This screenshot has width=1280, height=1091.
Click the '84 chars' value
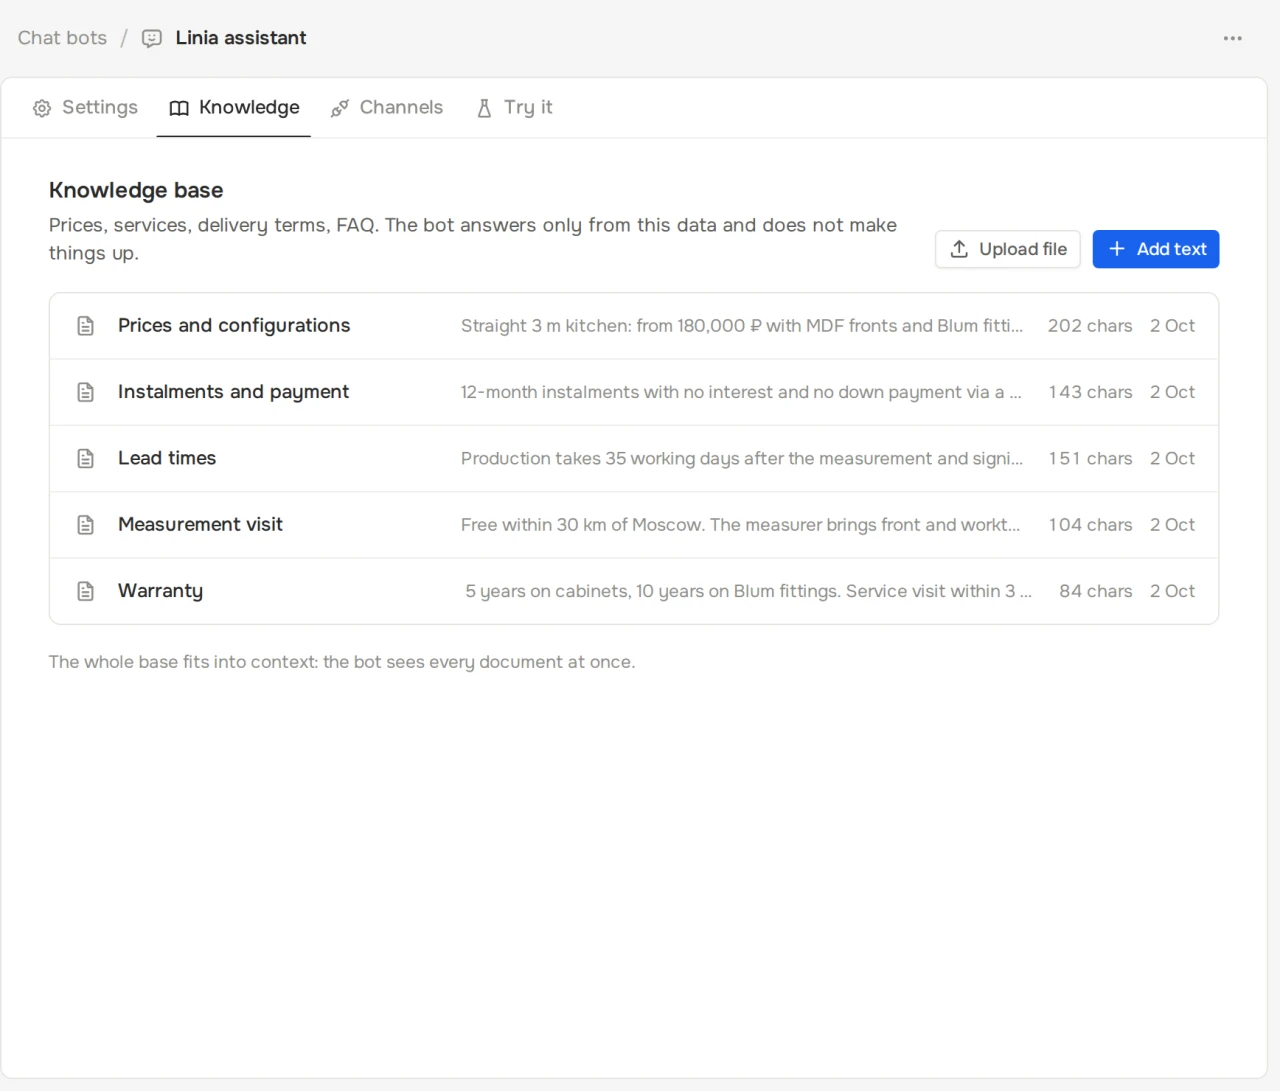(1096, 591)
